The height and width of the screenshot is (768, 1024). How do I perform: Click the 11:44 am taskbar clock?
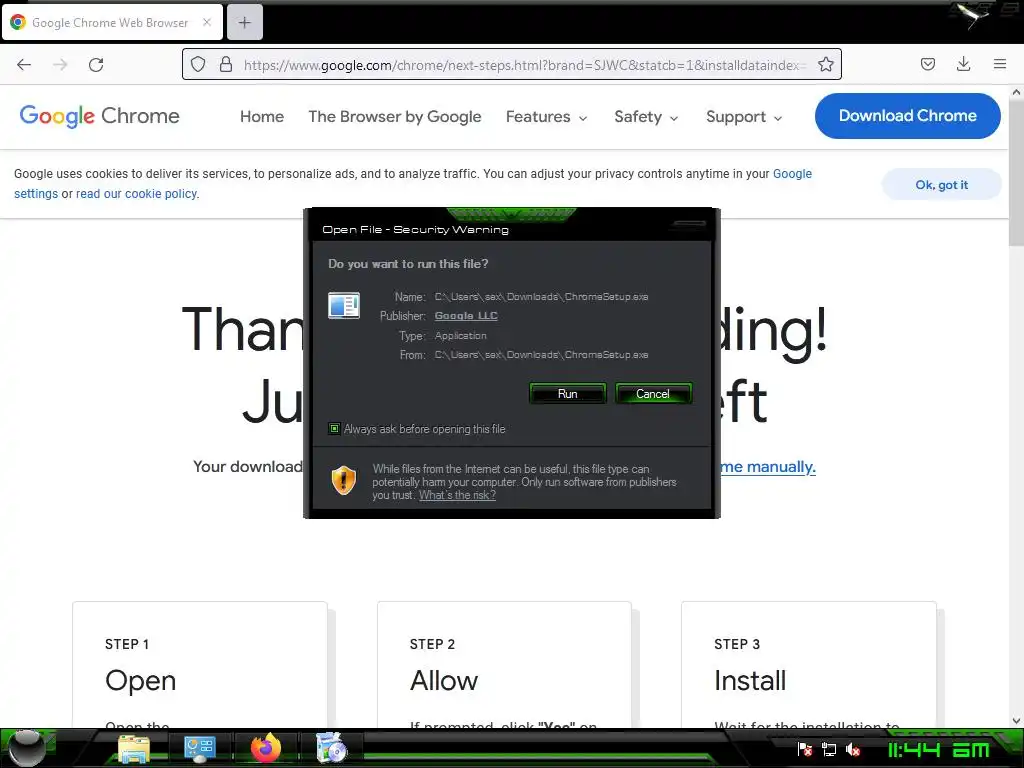pyautogui.click(x=939, y=750)
